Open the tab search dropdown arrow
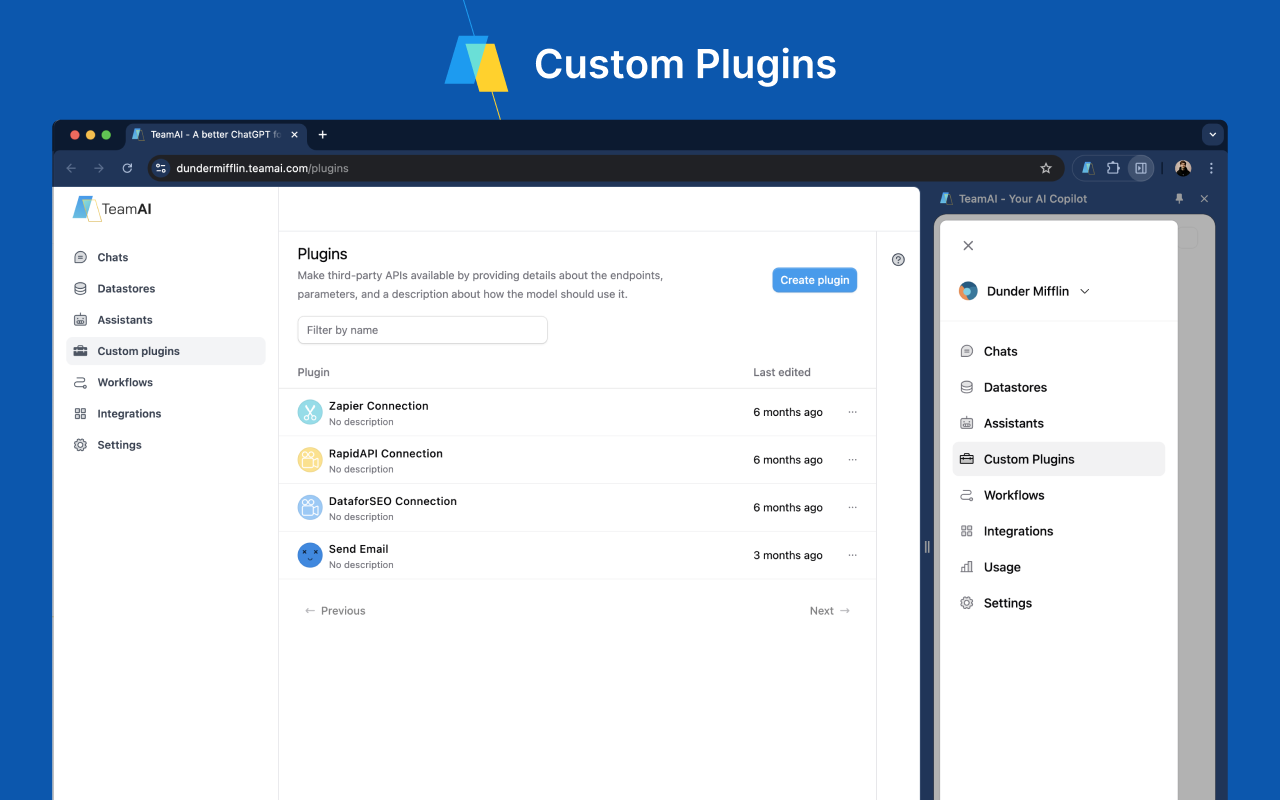 click(1213, 134)
